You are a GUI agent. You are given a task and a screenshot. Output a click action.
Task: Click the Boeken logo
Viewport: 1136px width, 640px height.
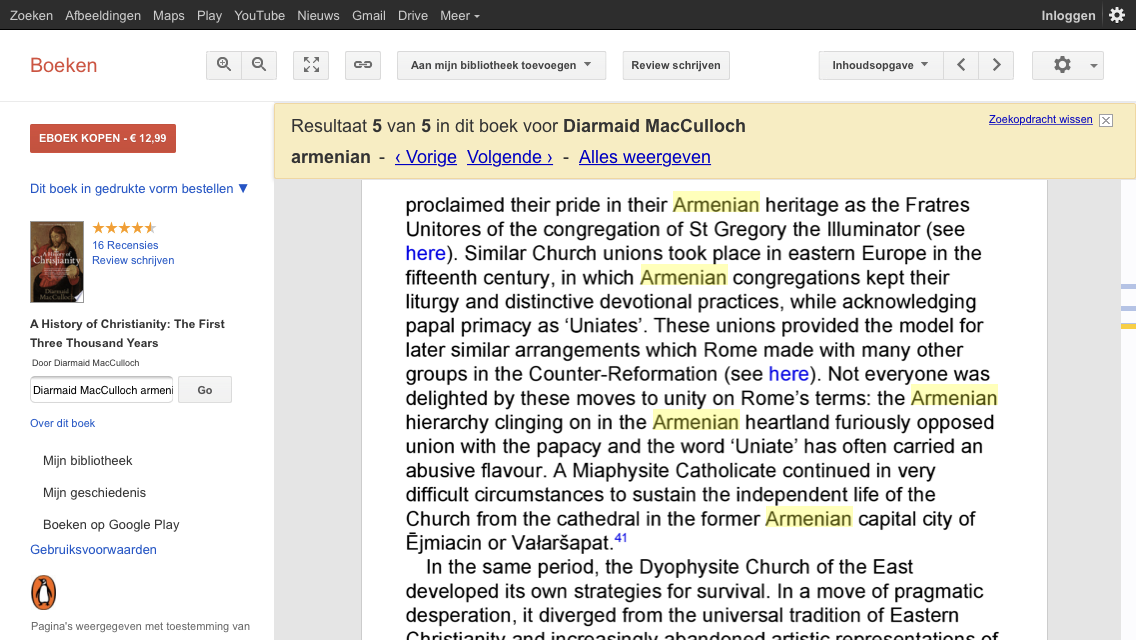(x=64, y=65)
